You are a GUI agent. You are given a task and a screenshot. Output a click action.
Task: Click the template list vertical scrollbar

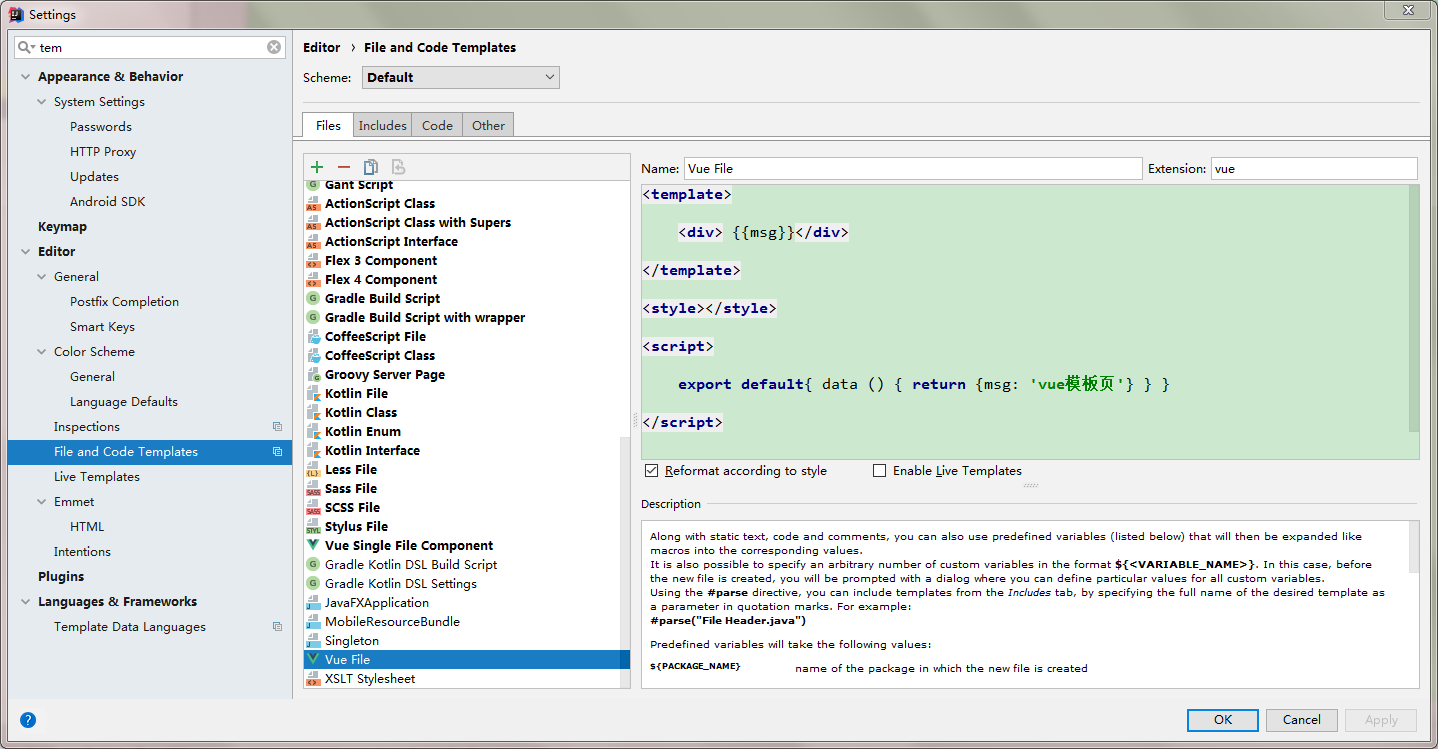[x=625, y=561]
